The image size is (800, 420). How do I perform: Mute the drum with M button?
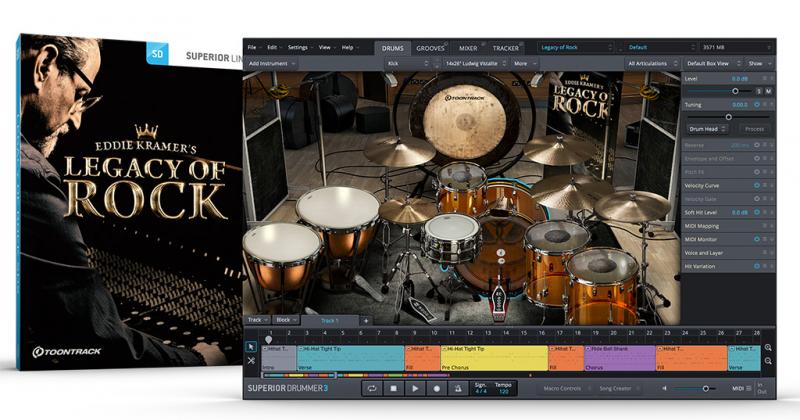[x=769, y=91]
